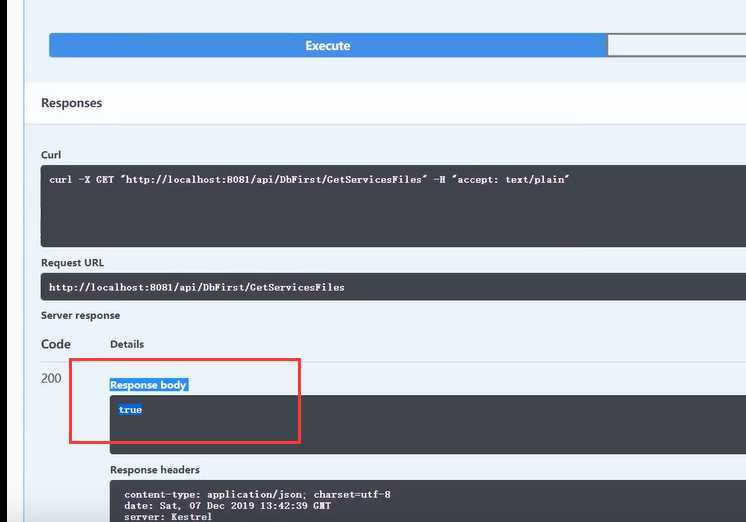Click the Code column header
Viewport: 746px width, 522px height.
pos(56,344)
